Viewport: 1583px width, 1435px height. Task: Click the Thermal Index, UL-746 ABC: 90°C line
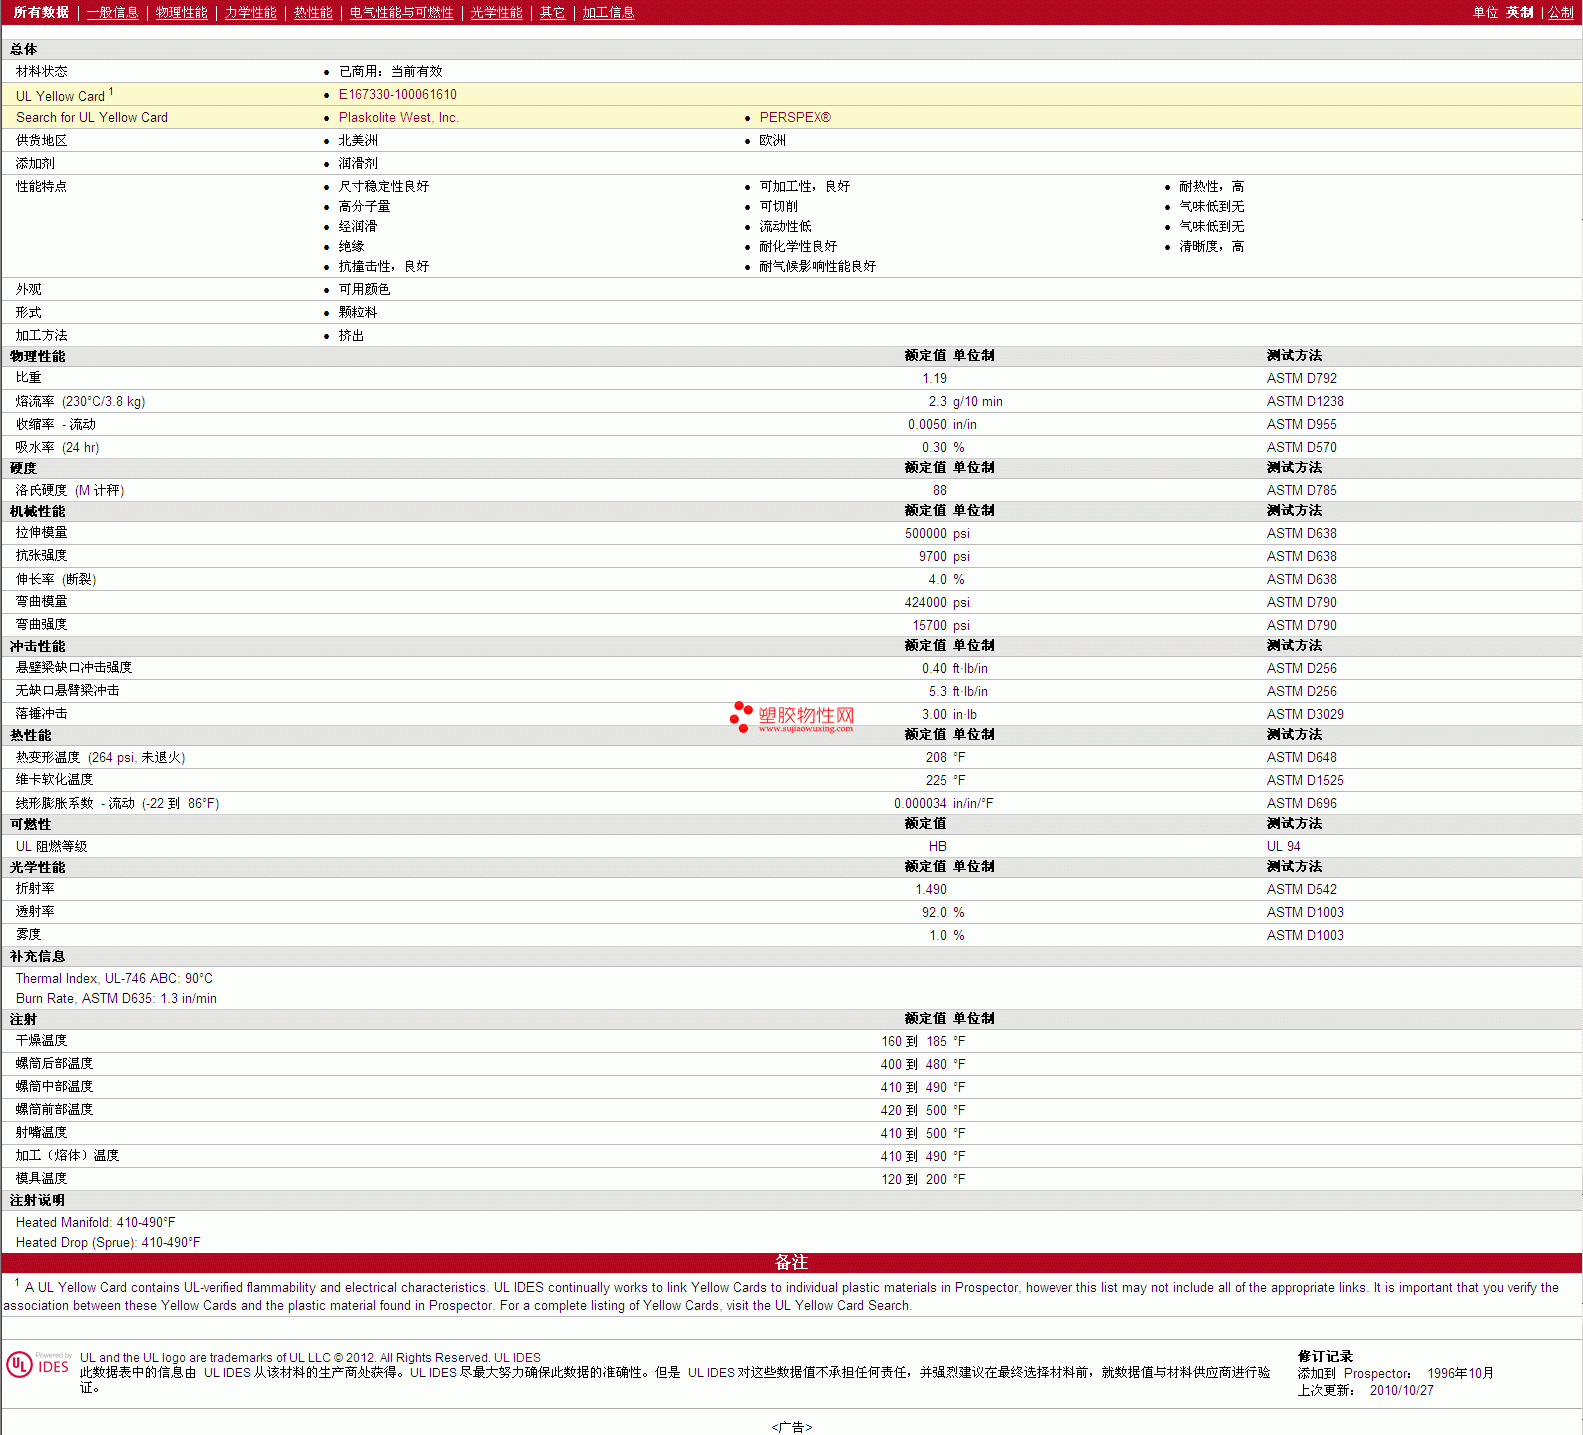coord(114,978)
